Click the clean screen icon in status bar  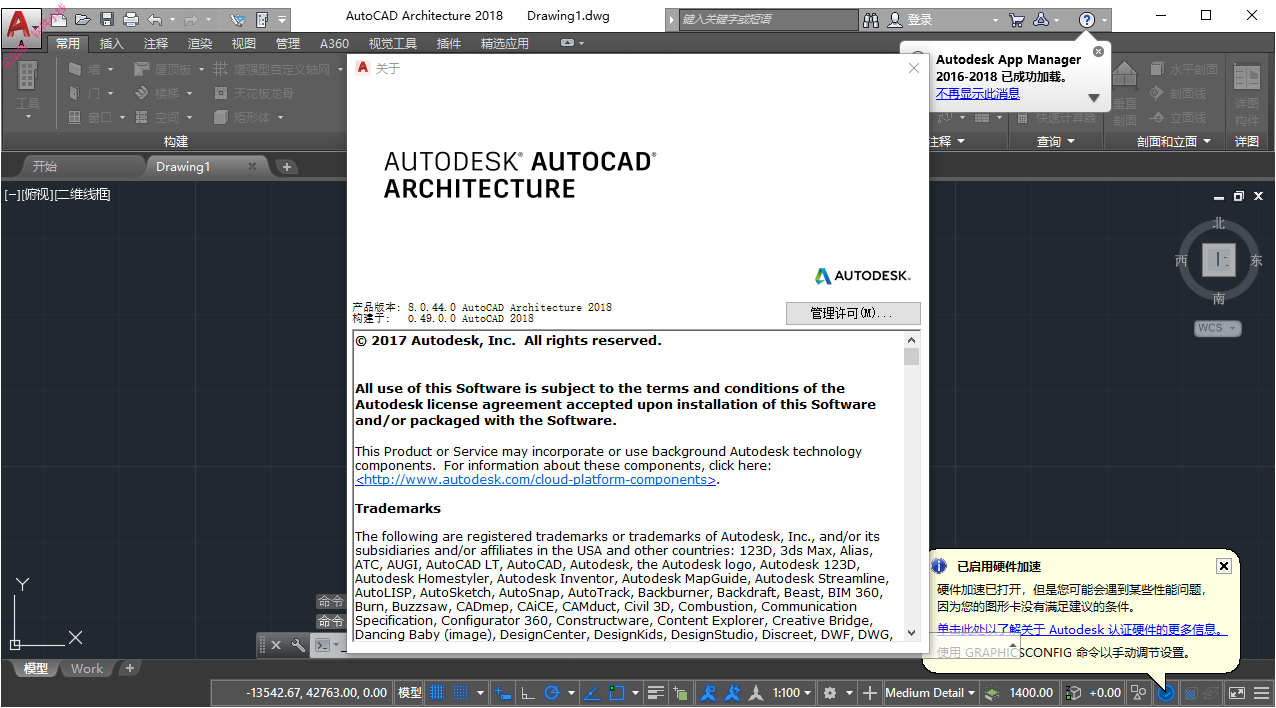[x=1237, y=692]
